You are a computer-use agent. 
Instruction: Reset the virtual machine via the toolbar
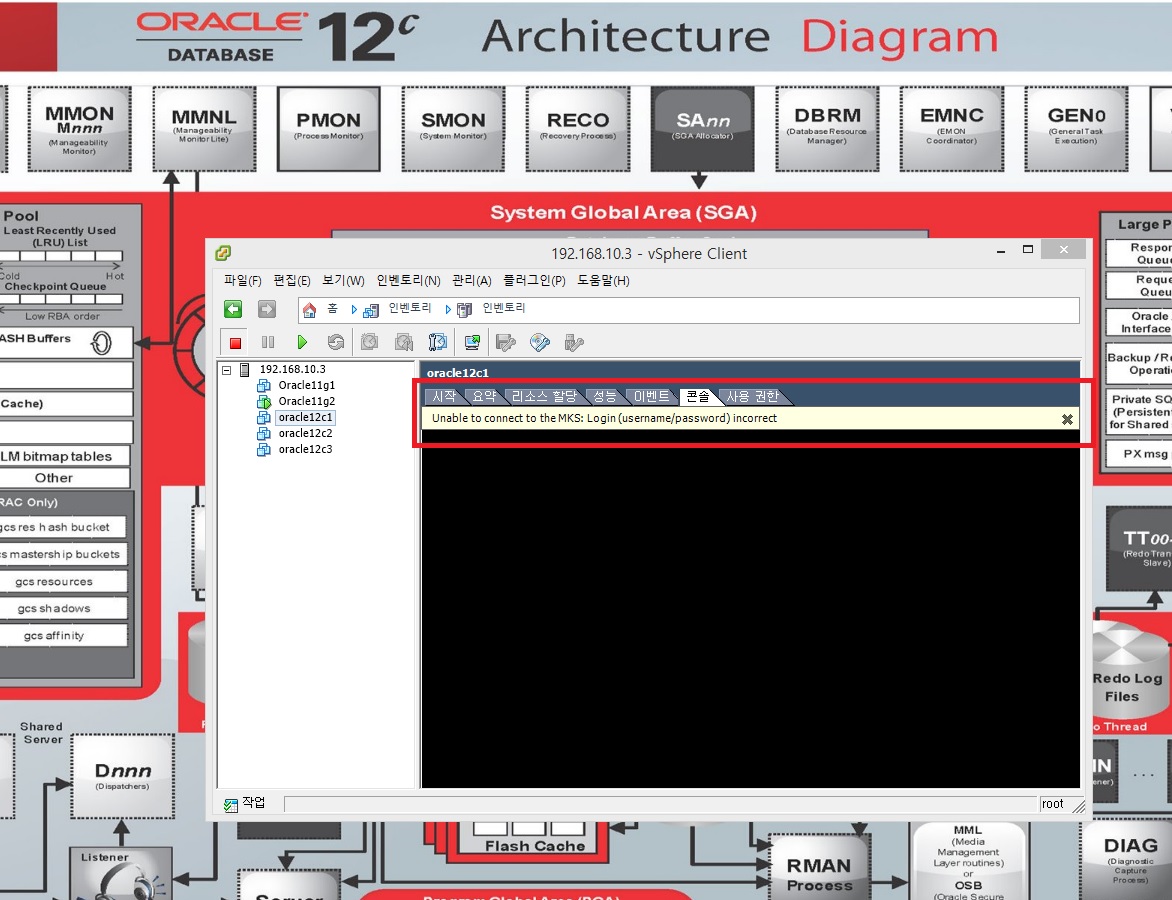(336, 342)
